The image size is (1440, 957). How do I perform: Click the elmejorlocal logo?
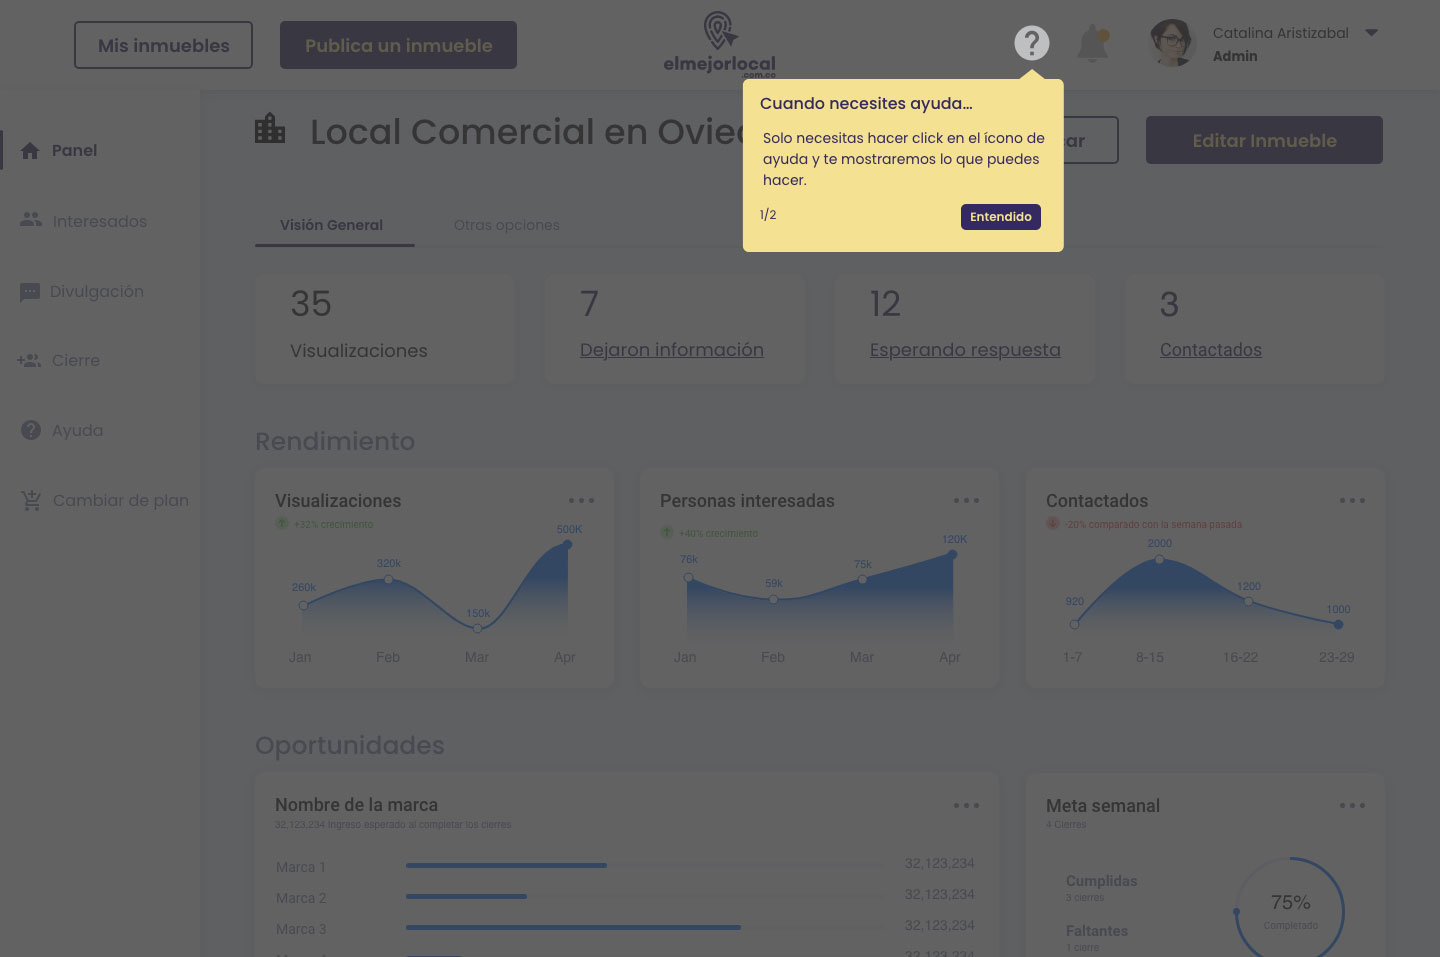tap(720, 44)
